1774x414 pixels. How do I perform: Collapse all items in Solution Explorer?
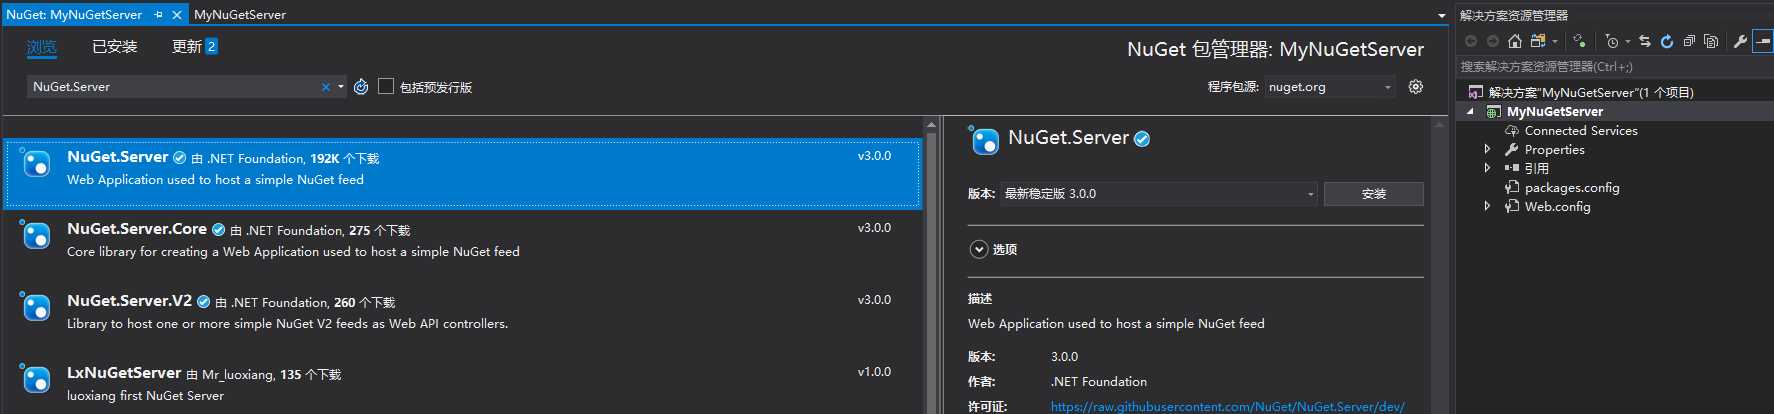(1689, 41)
